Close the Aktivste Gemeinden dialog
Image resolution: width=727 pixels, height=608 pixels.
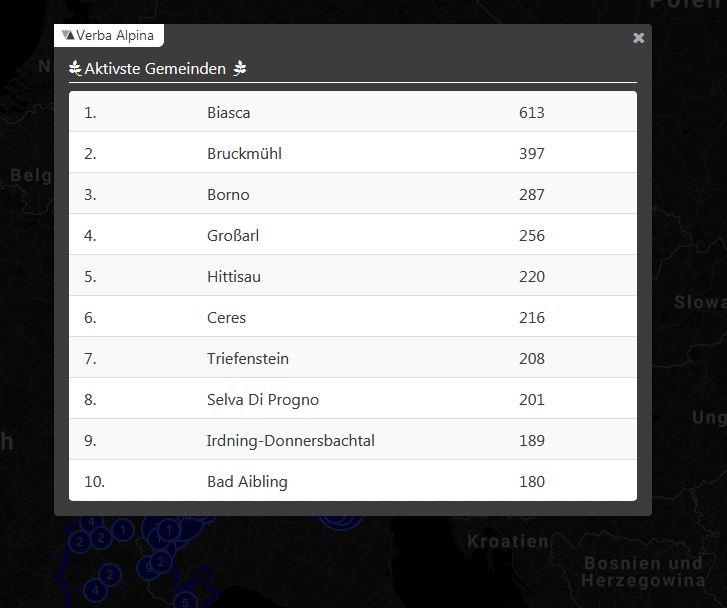click(x=639, y=38)
